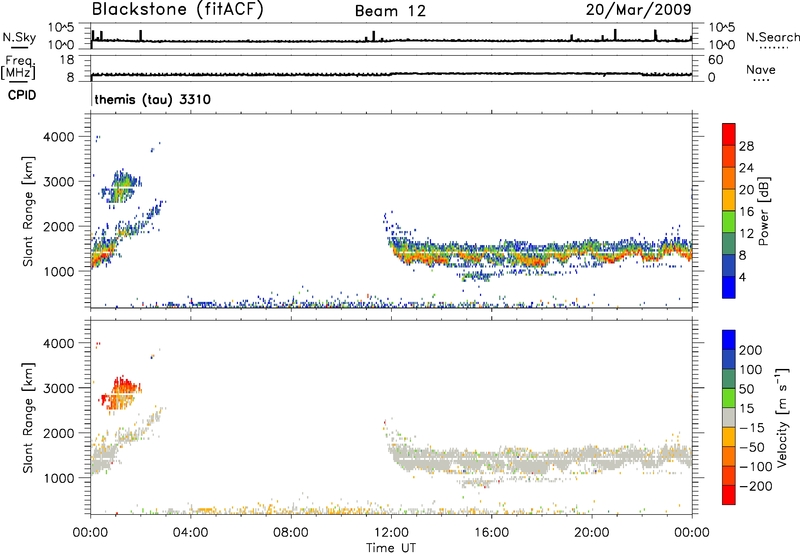
Task: Click the '10^5' tick left of N.Sky plot
Action: (x=61, y=28)
